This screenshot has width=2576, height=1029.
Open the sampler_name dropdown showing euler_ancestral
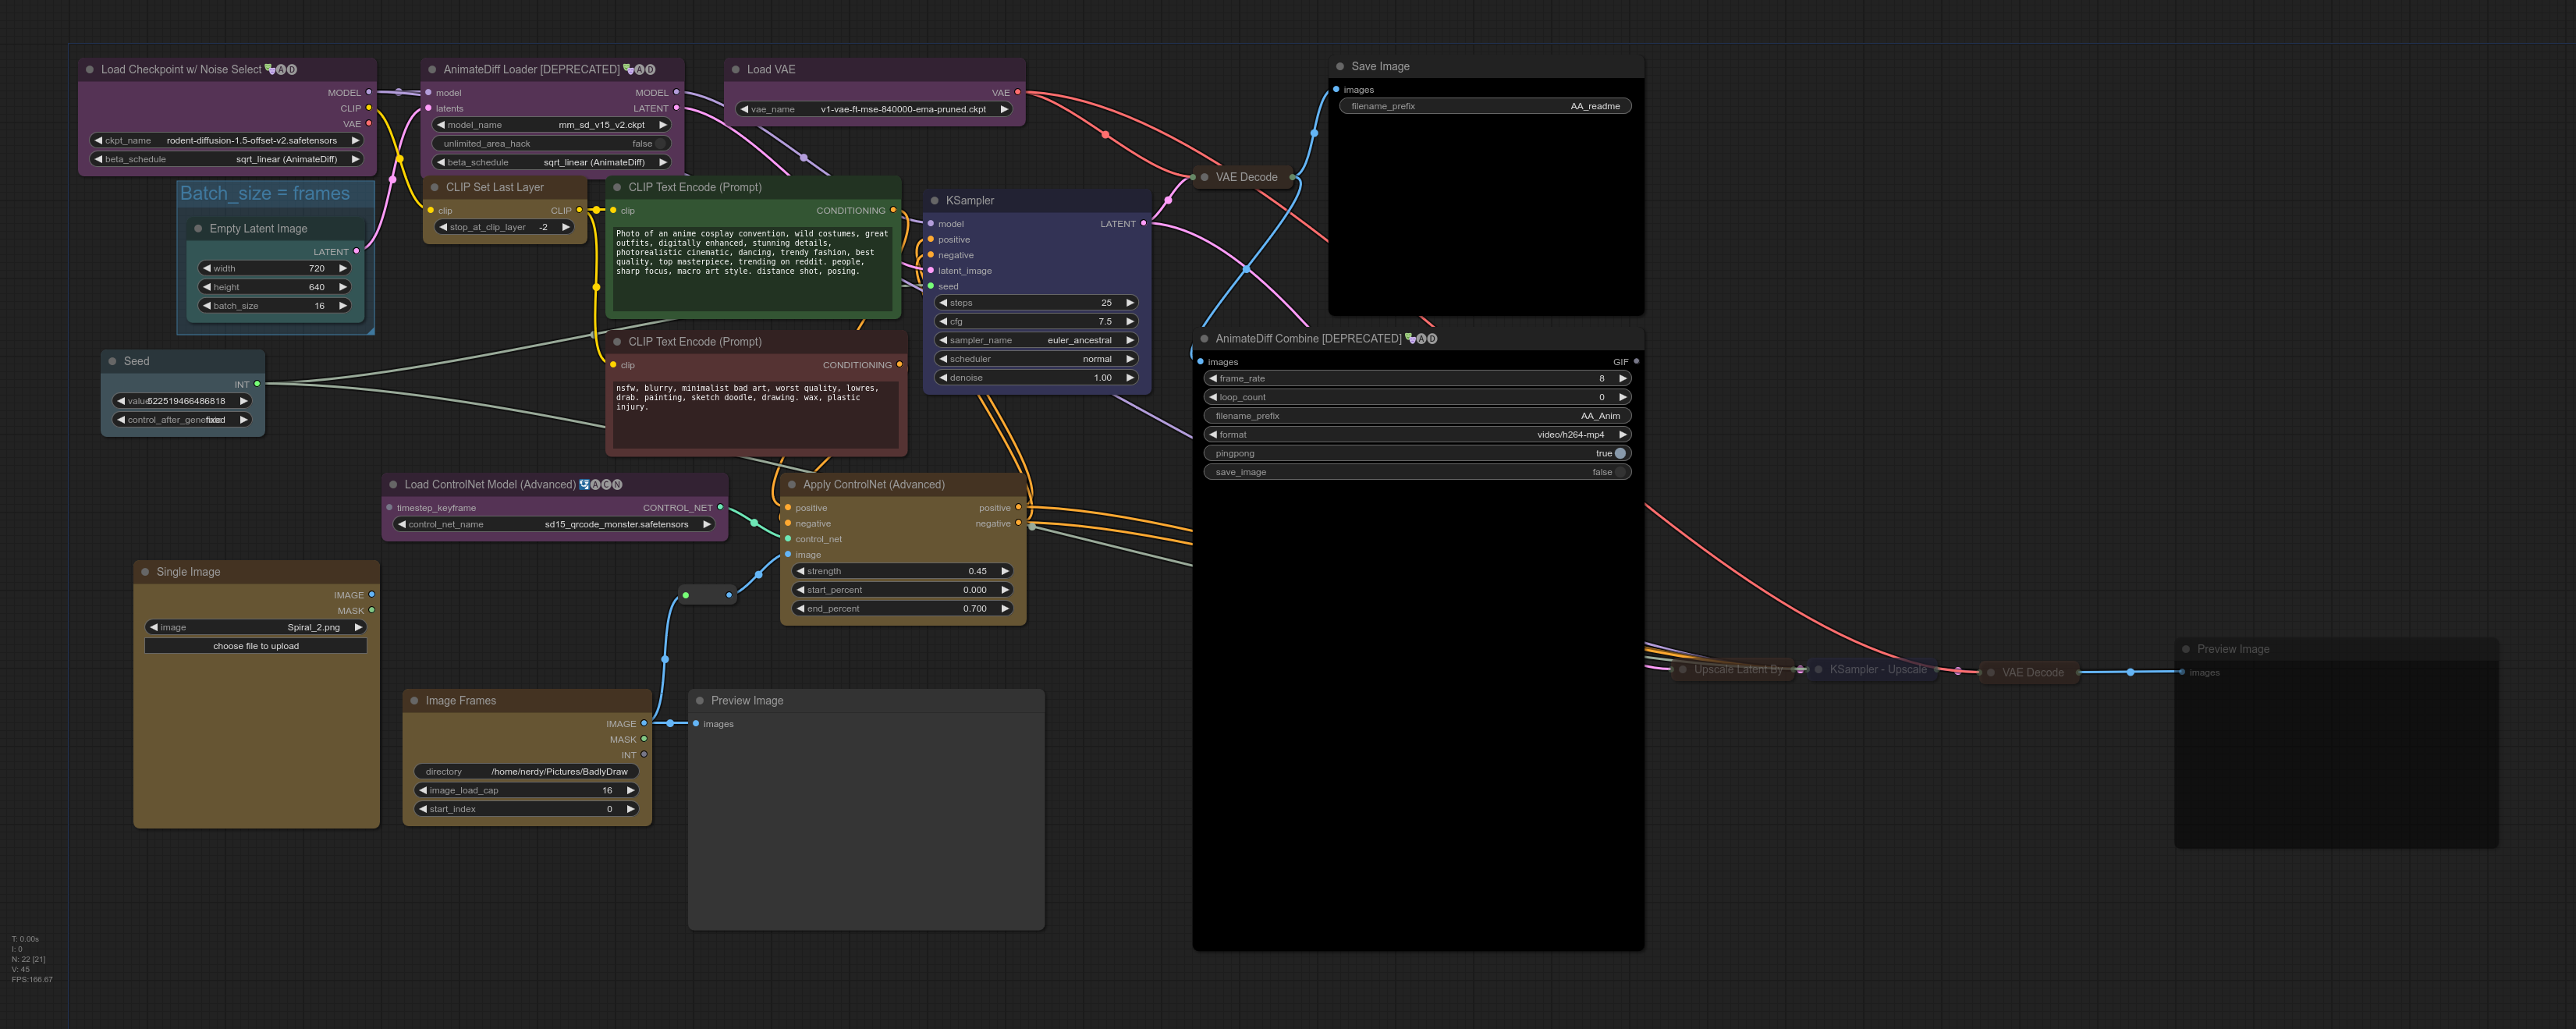(x=1035, y=341)
